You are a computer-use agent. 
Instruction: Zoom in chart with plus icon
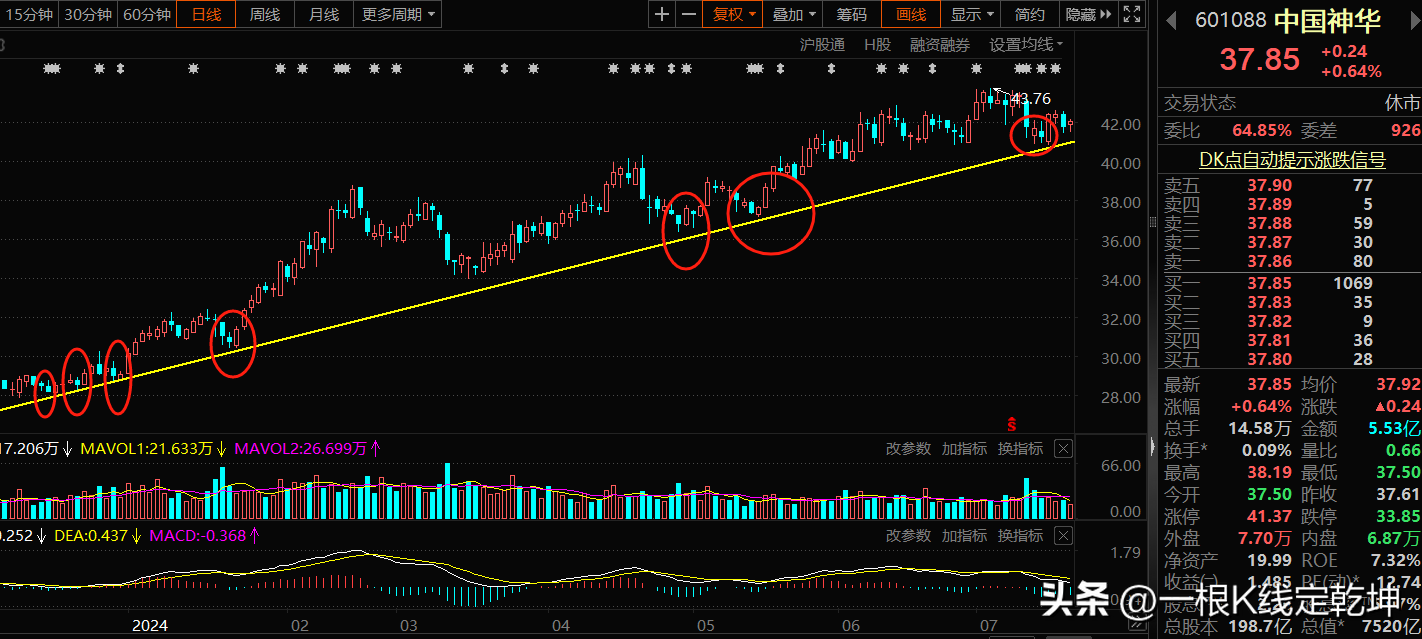pos(662,14)
